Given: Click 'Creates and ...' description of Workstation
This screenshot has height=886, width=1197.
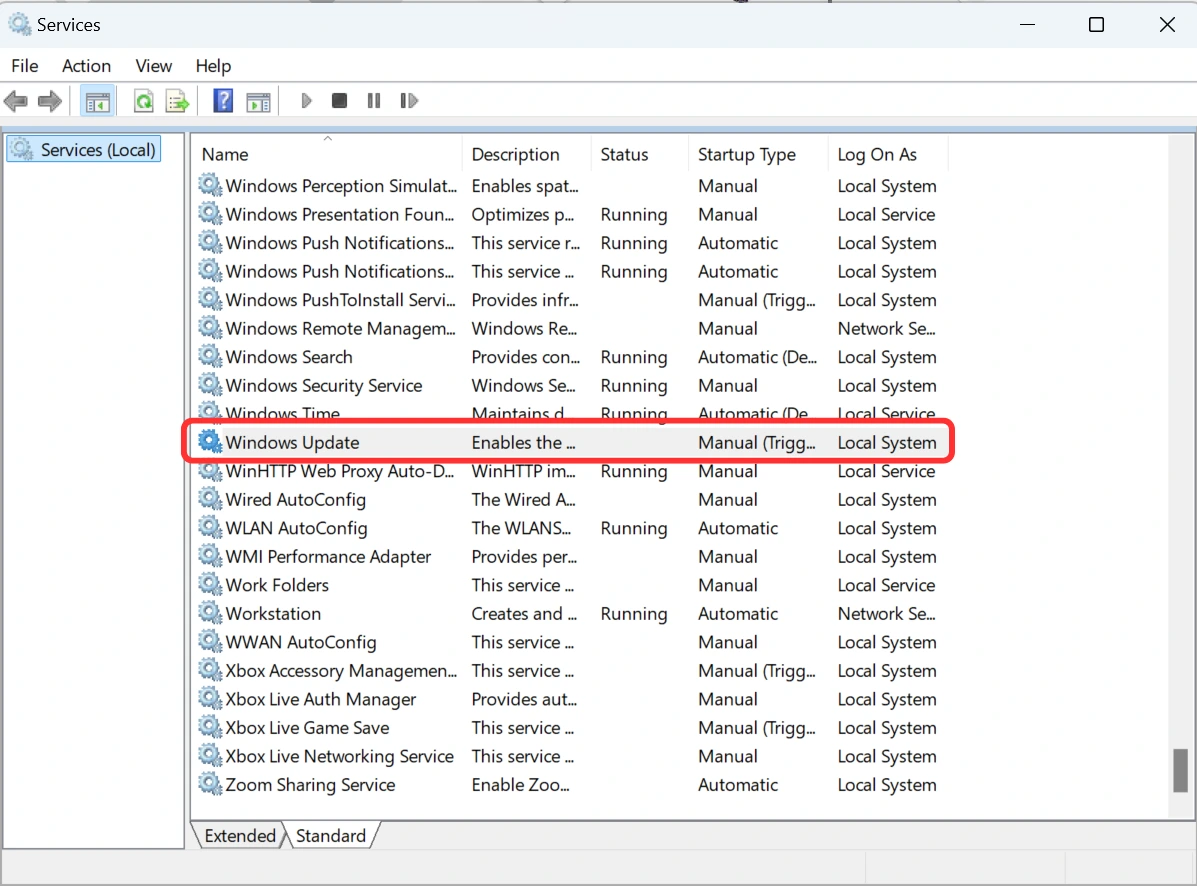Looking at the screenshot, I should coord(524,614).
